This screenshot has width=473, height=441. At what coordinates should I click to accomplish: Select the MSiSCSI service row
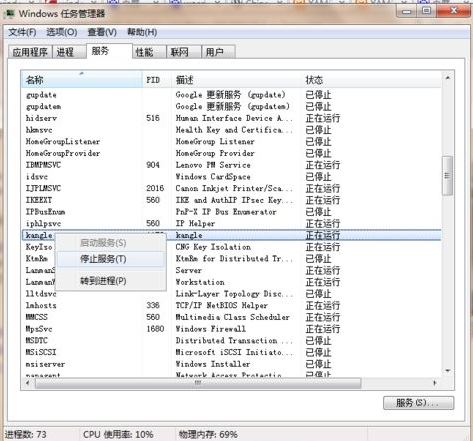coord(232,352)
